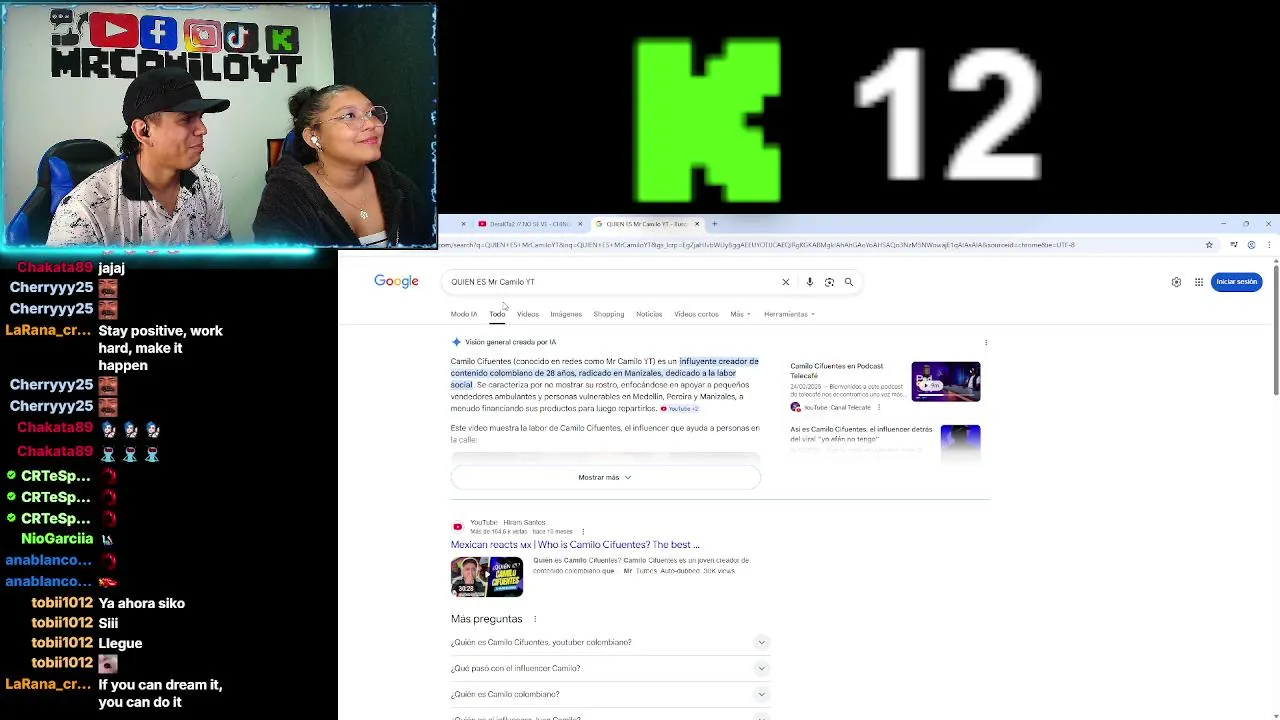Click the large green Kick logo

click(x=706, y=120)
